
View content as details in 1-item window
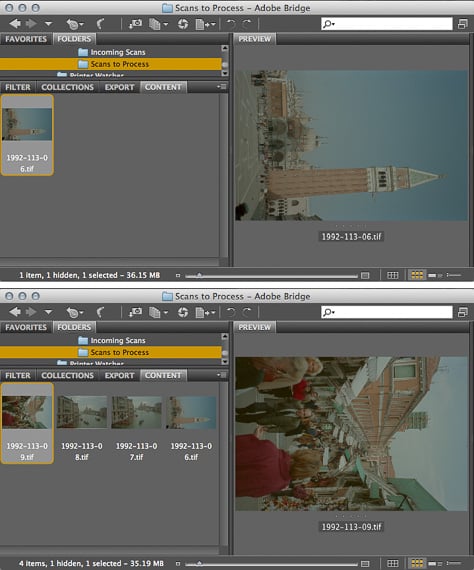[x=435, y=276]
